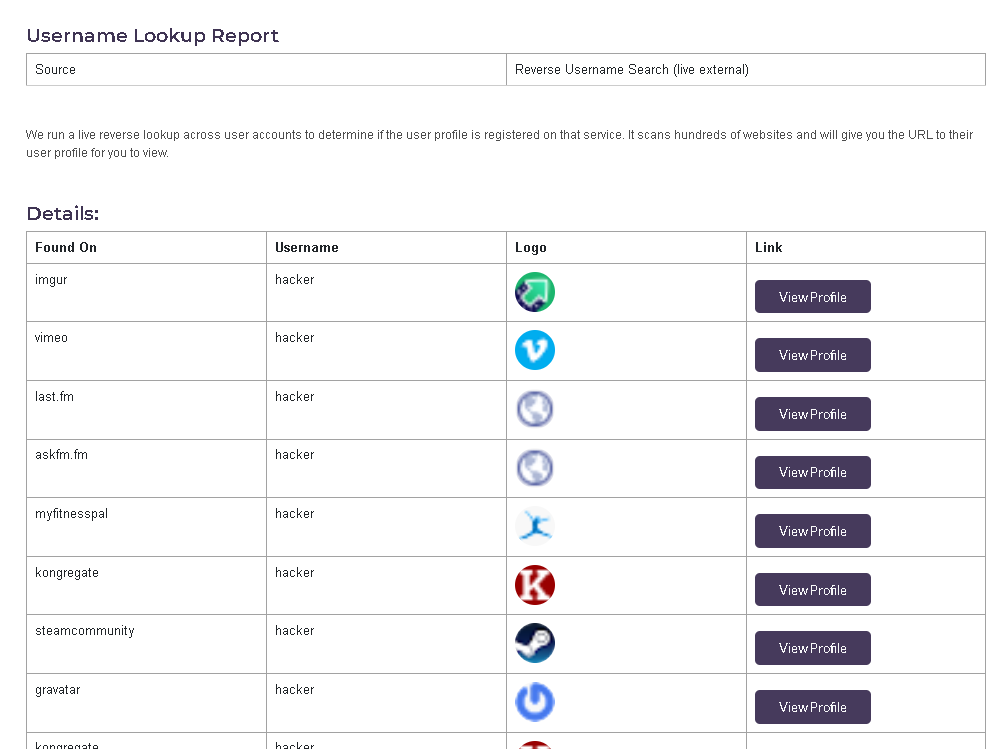Viewport: 995px width, 749px height.
Task: Click the imgur logo icon
Action: tap(535, 292)
